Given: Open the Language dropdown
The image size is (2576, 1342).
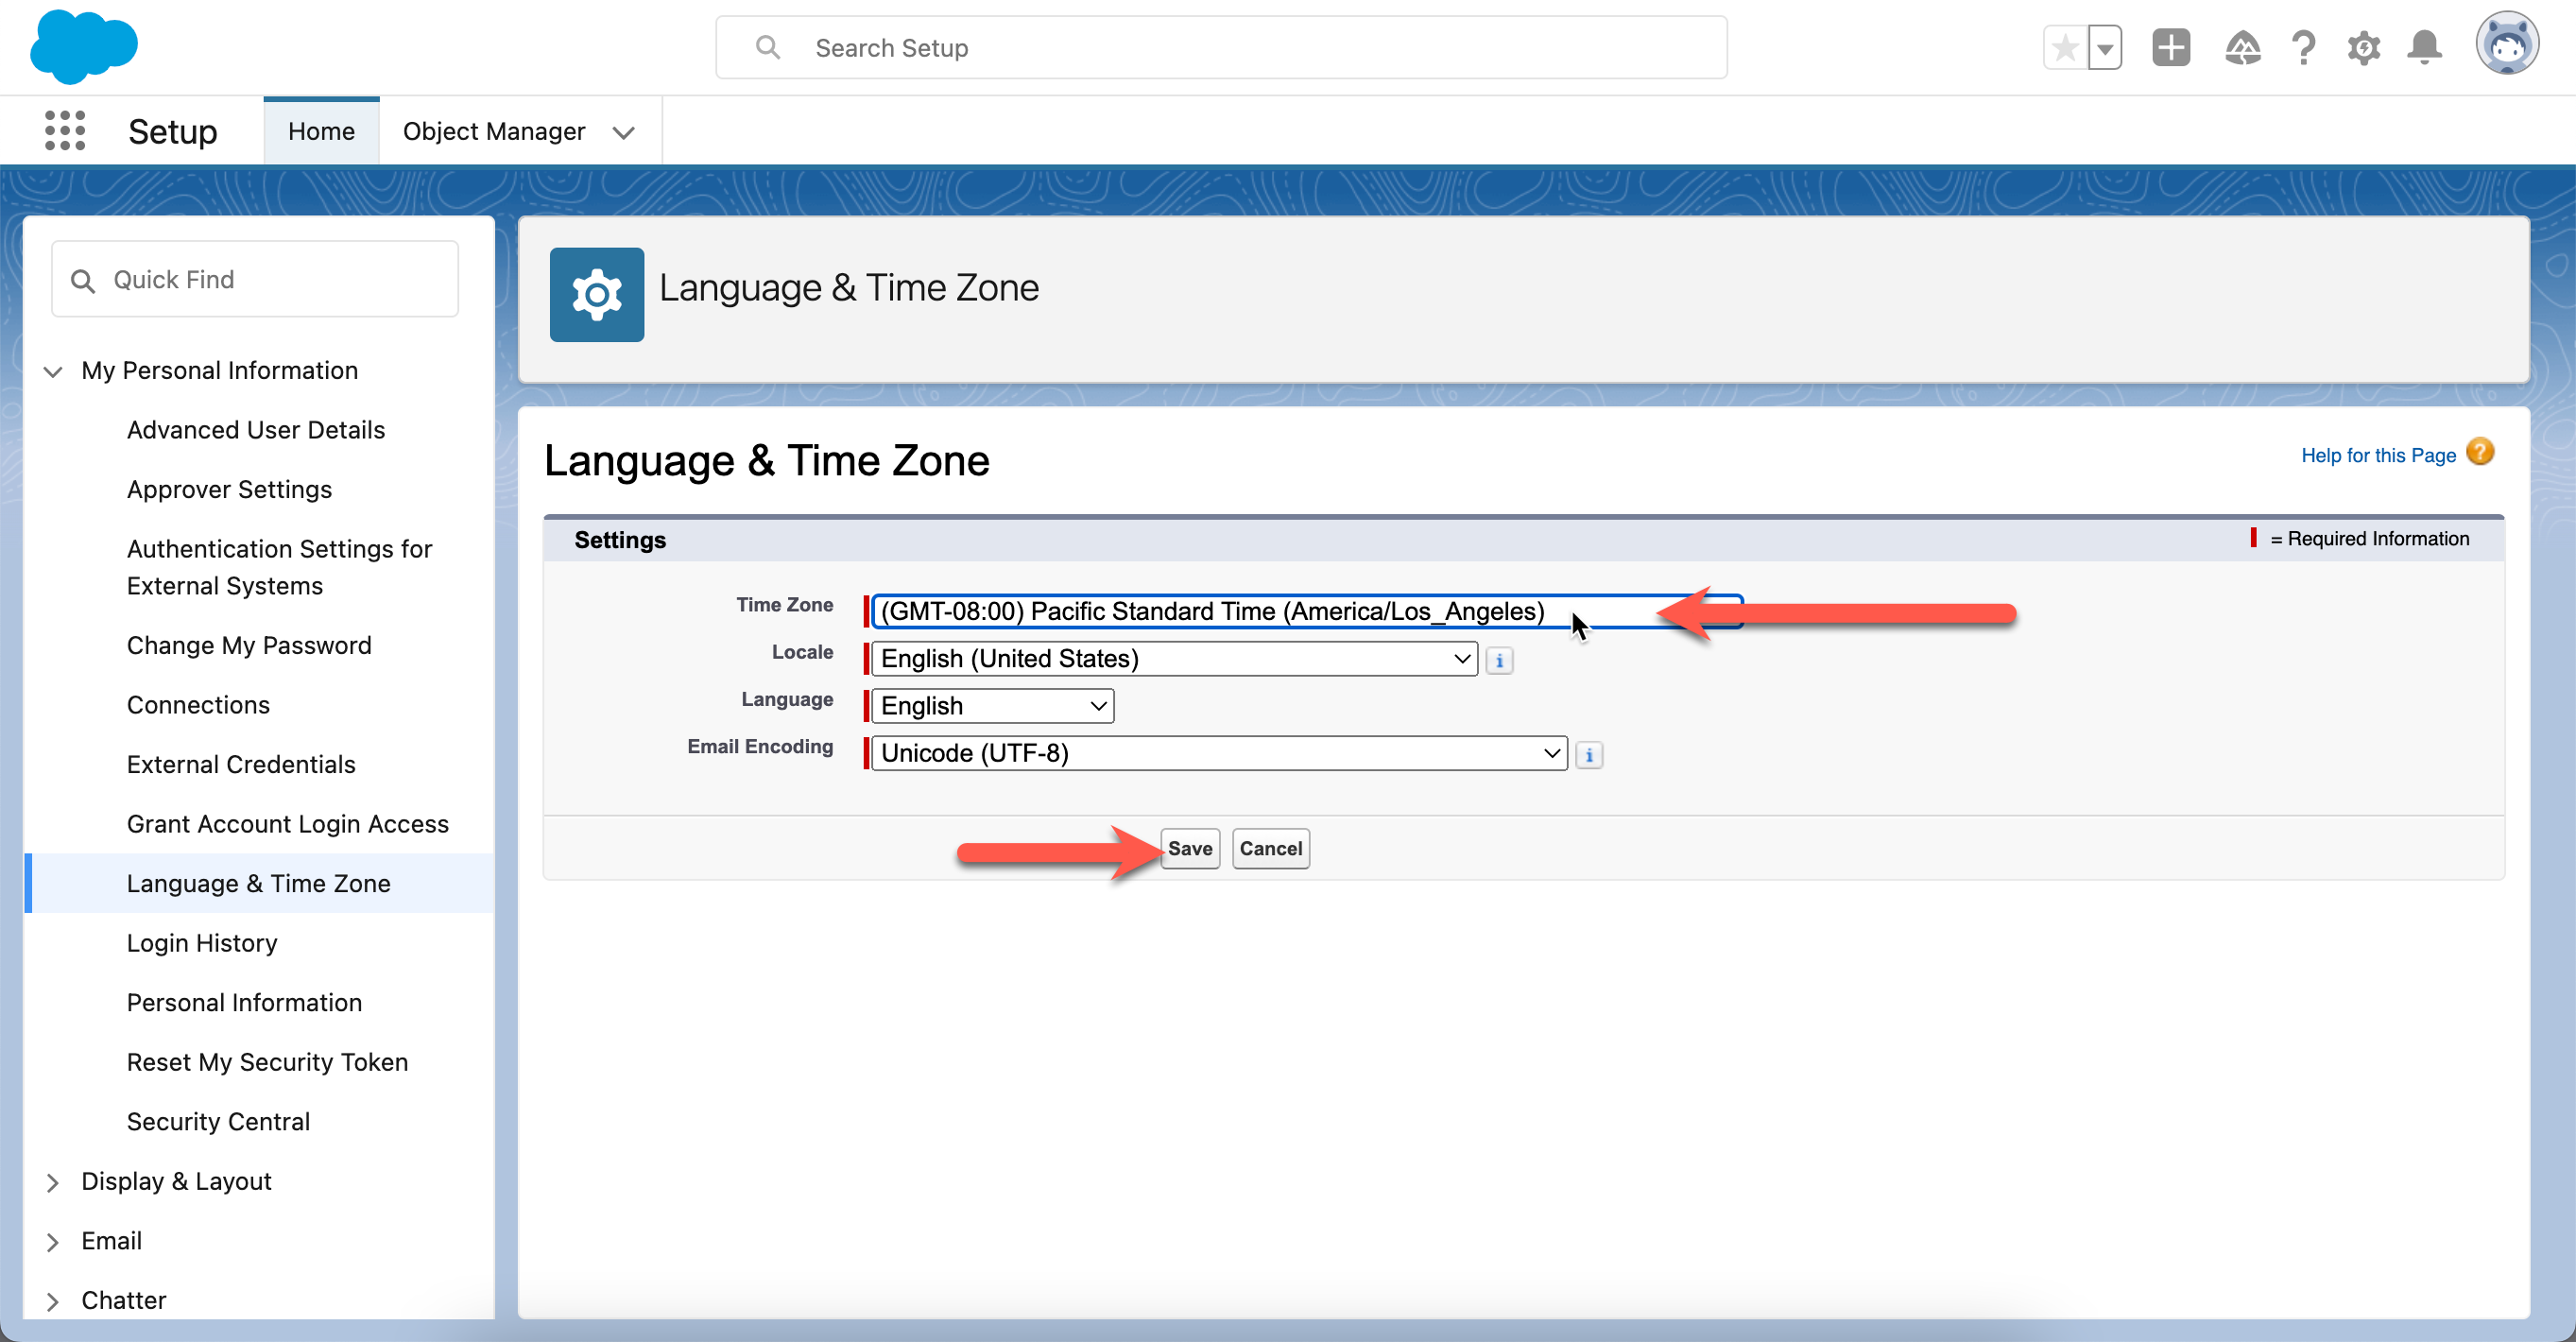Looking at the screenshot, I should point(992,706).
